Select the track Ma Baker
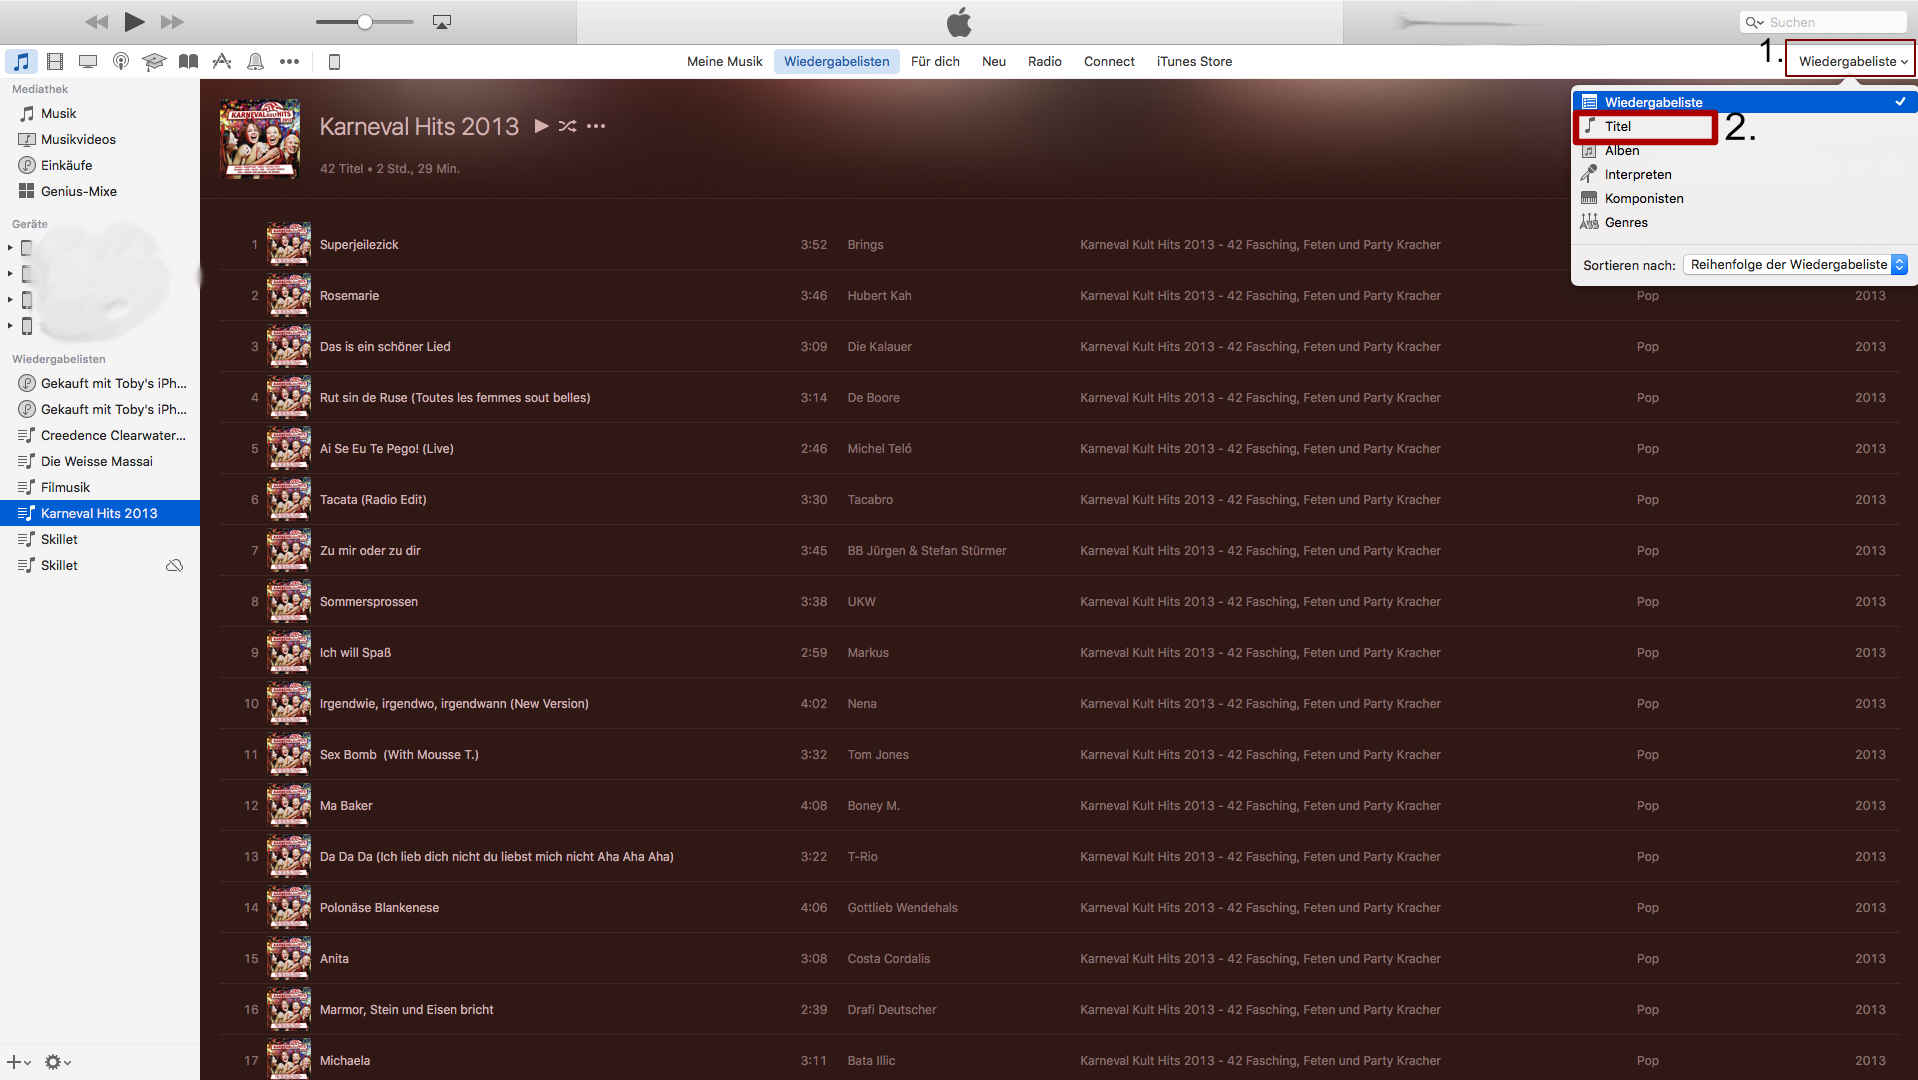 [x=346, y=805]
